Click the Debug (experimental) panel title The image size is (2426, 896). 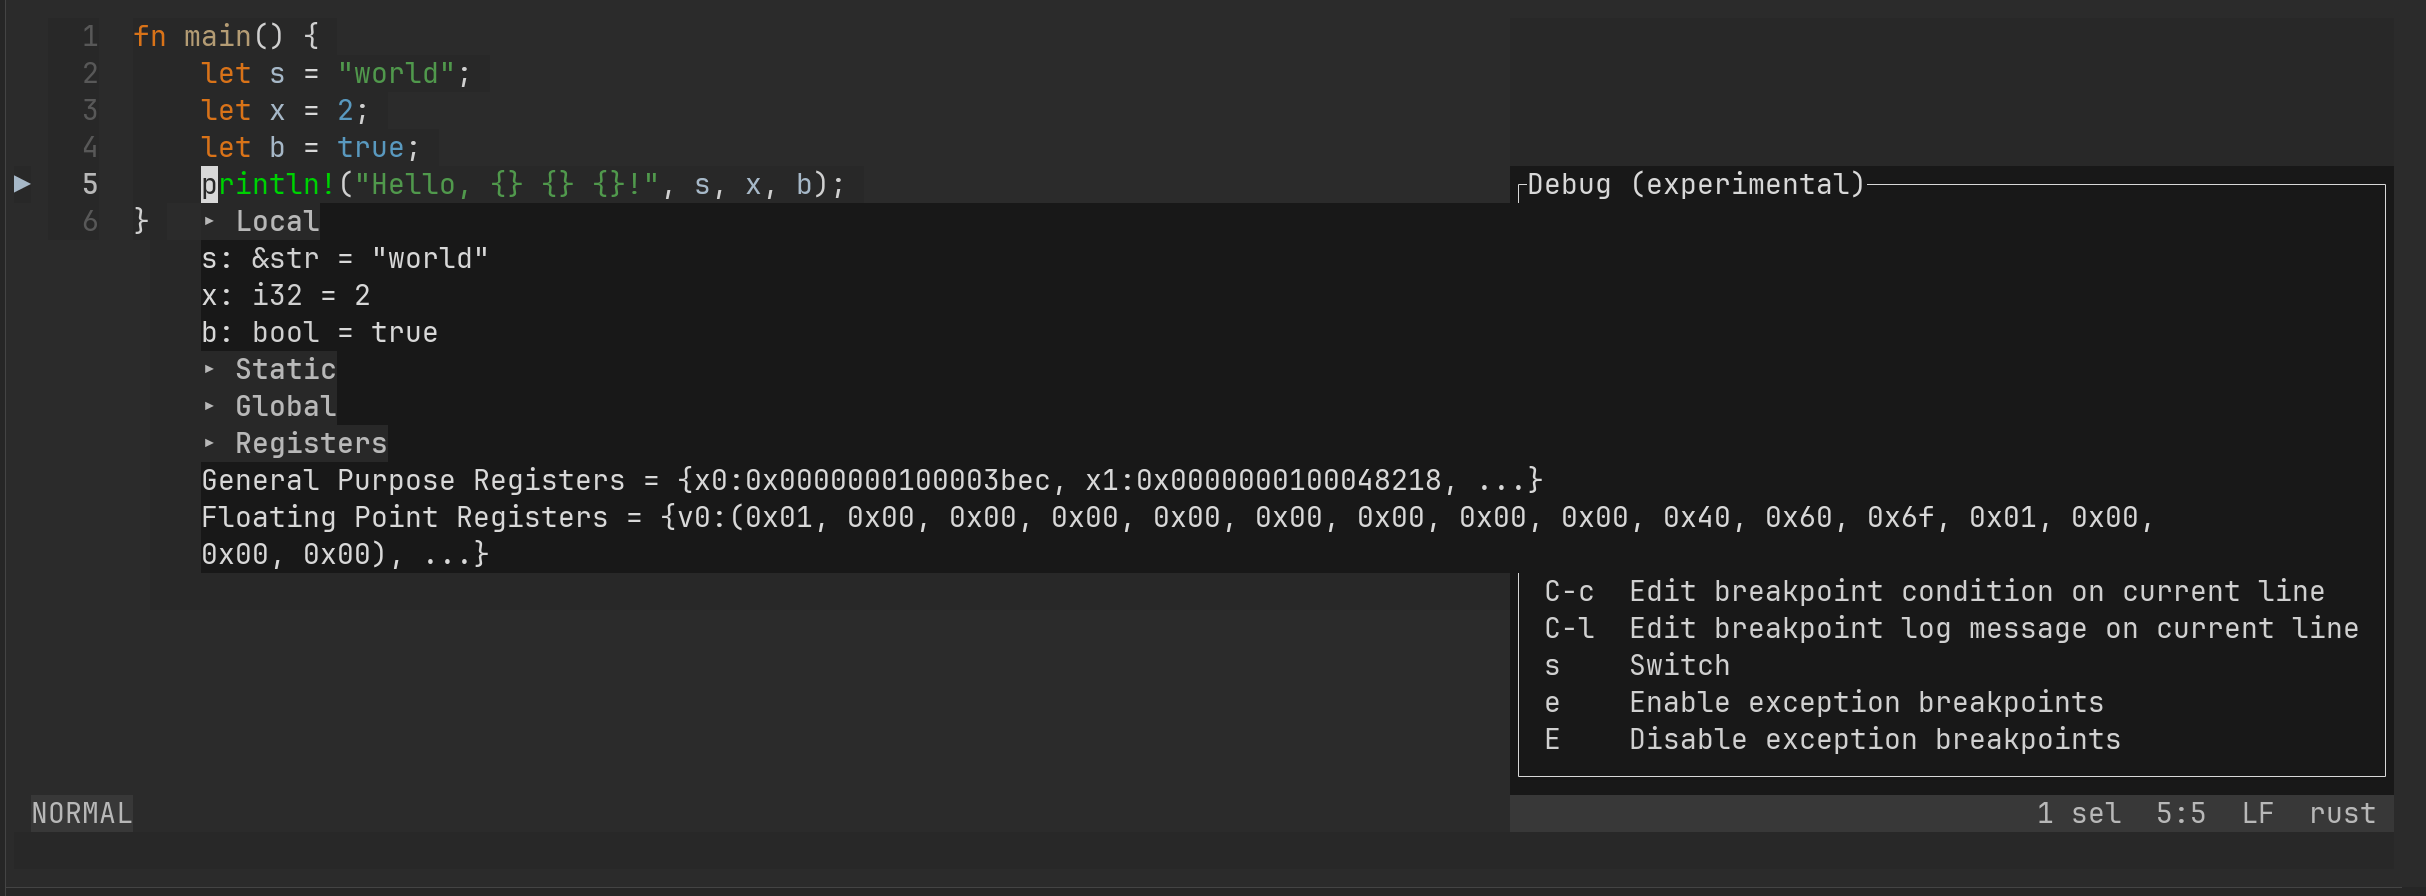coord(1694,184)
